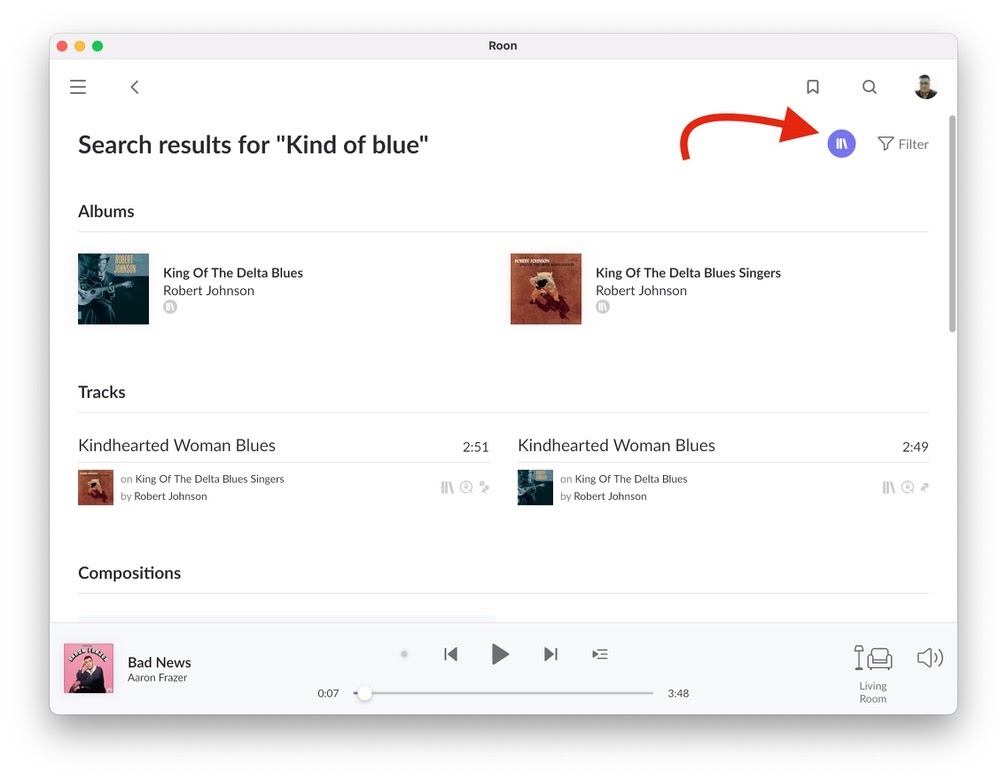The image size is (1007, 780).
Task: Start playback with the Play button
Action: [500, 654]
